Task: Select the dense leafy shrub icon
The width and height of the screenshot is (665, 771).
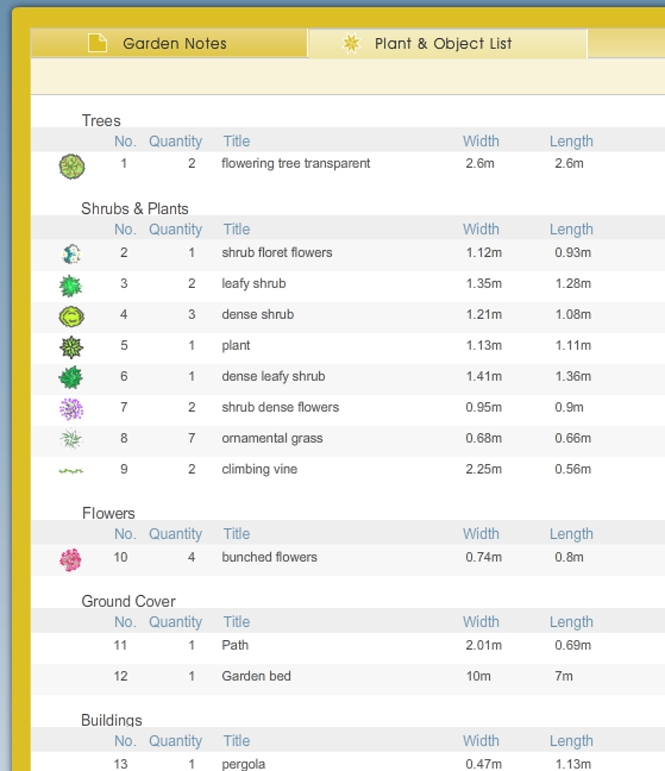Action: [71, 378]
